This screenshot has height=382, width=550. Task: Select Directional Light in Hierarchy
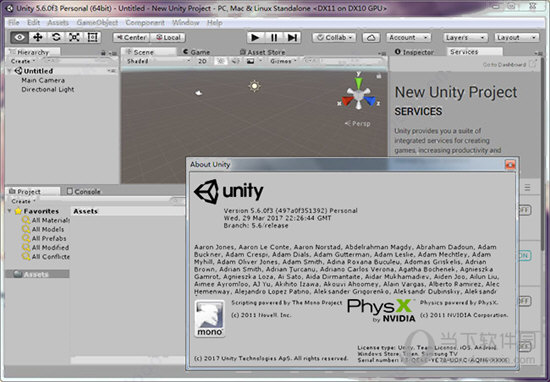48,89
